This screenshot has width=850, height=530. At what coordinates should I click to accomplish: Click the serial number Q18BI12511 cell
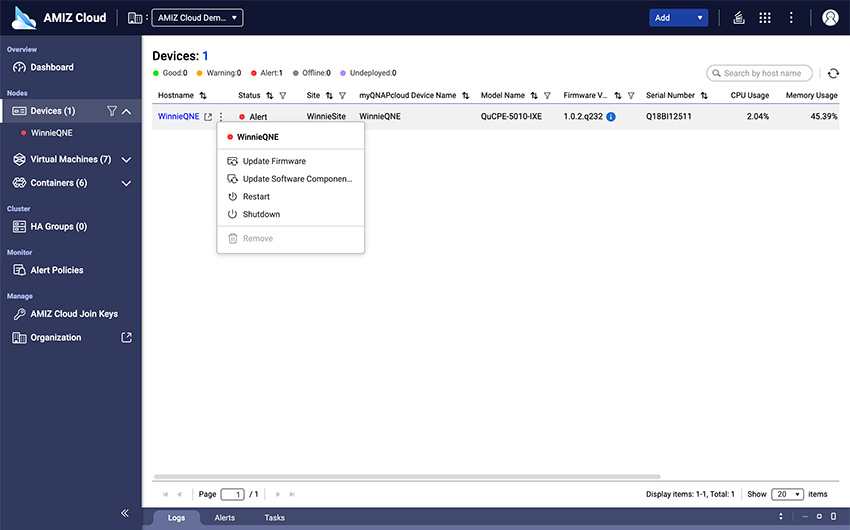pyautogui.click(x=668, y=117)
